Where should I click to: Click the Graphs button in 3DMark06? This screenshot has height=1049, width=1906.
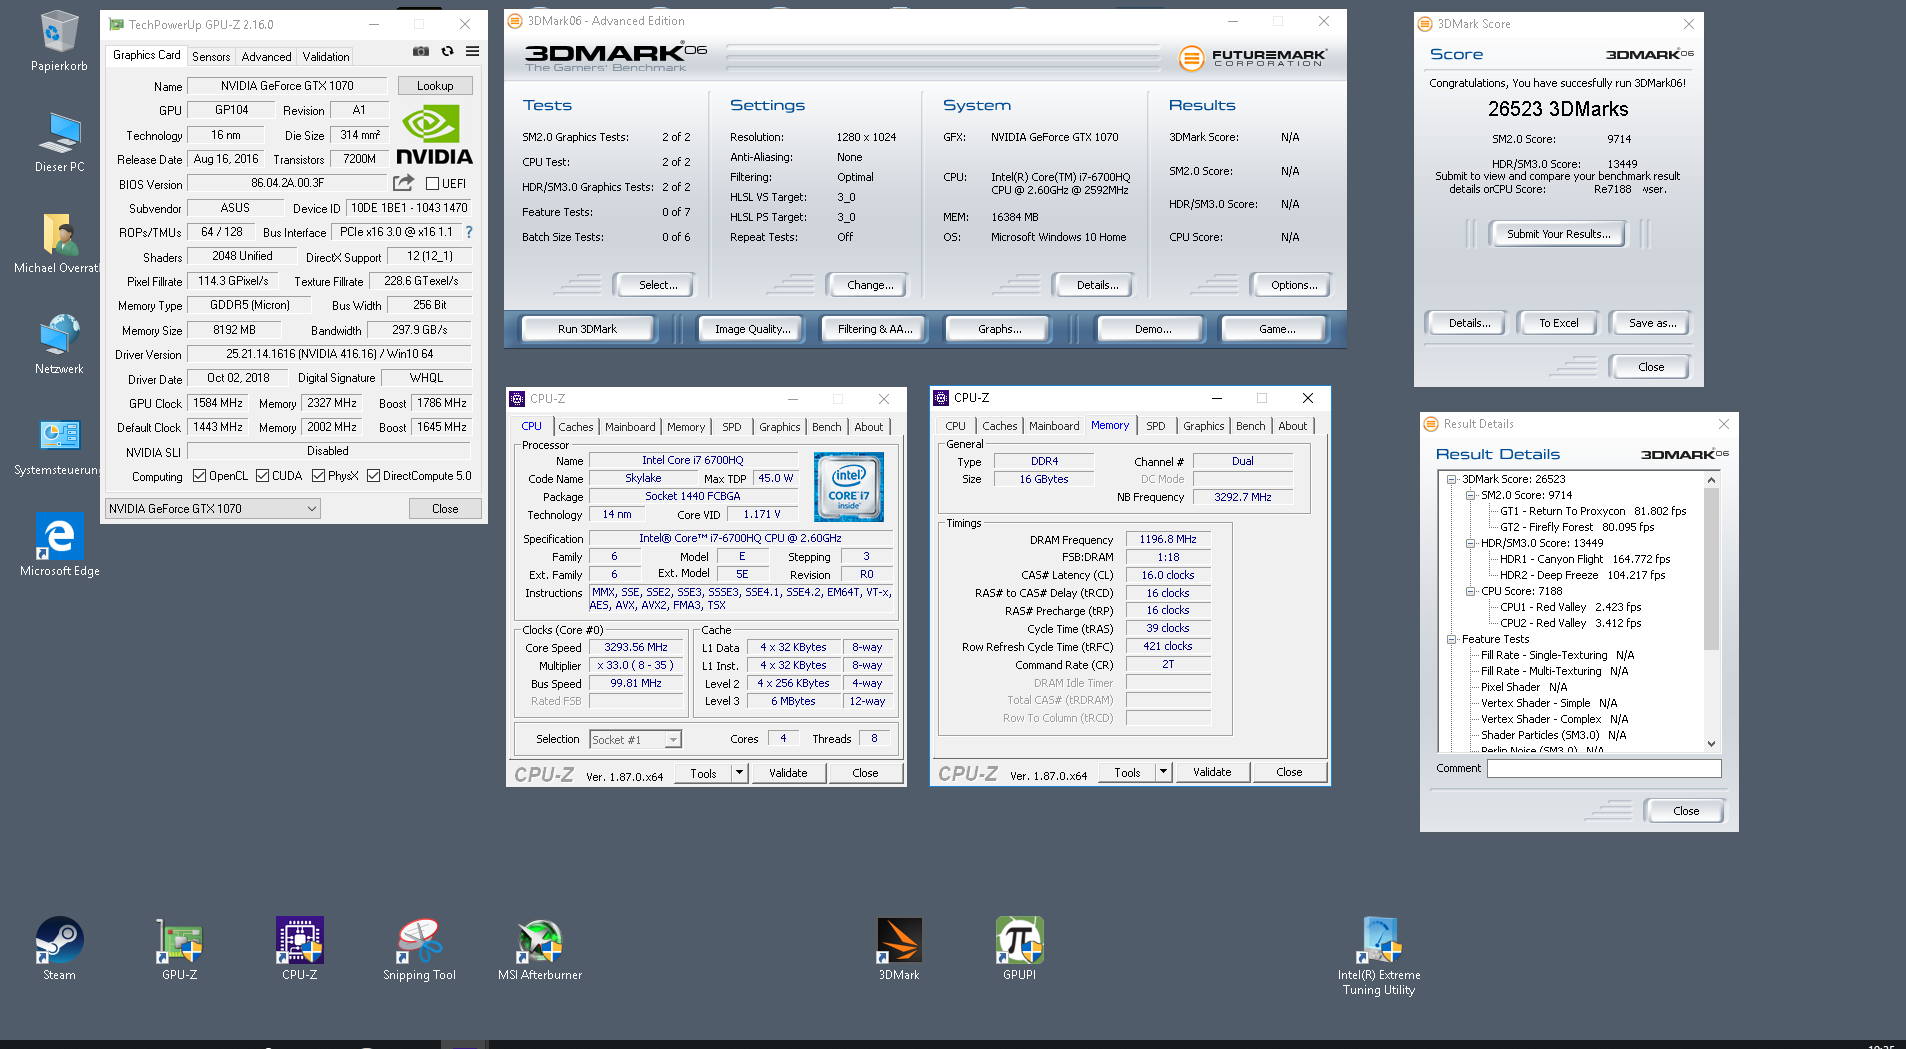click(x=1000, y=329)
